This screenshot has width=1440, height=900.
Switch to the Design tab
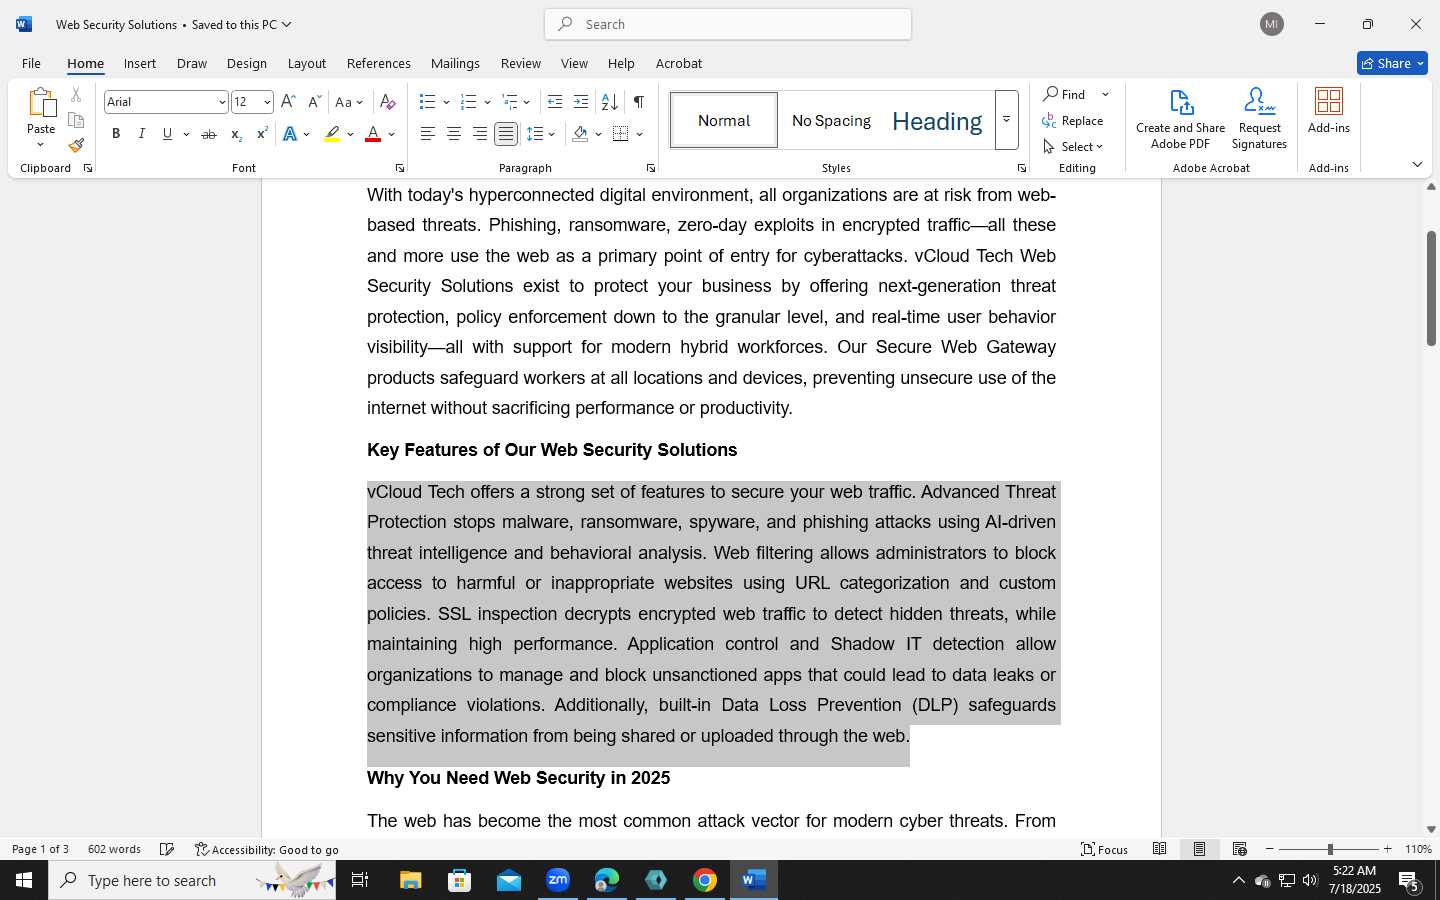pos(247,63)
